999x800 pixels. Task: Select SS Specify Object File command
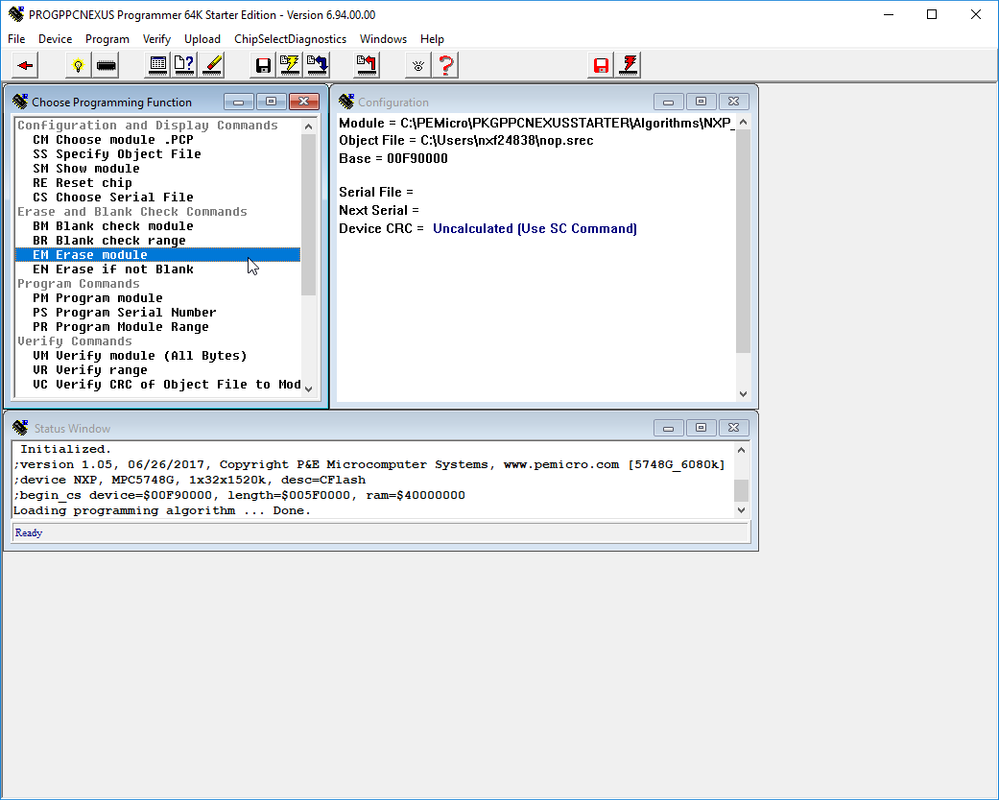coord(157,154)
